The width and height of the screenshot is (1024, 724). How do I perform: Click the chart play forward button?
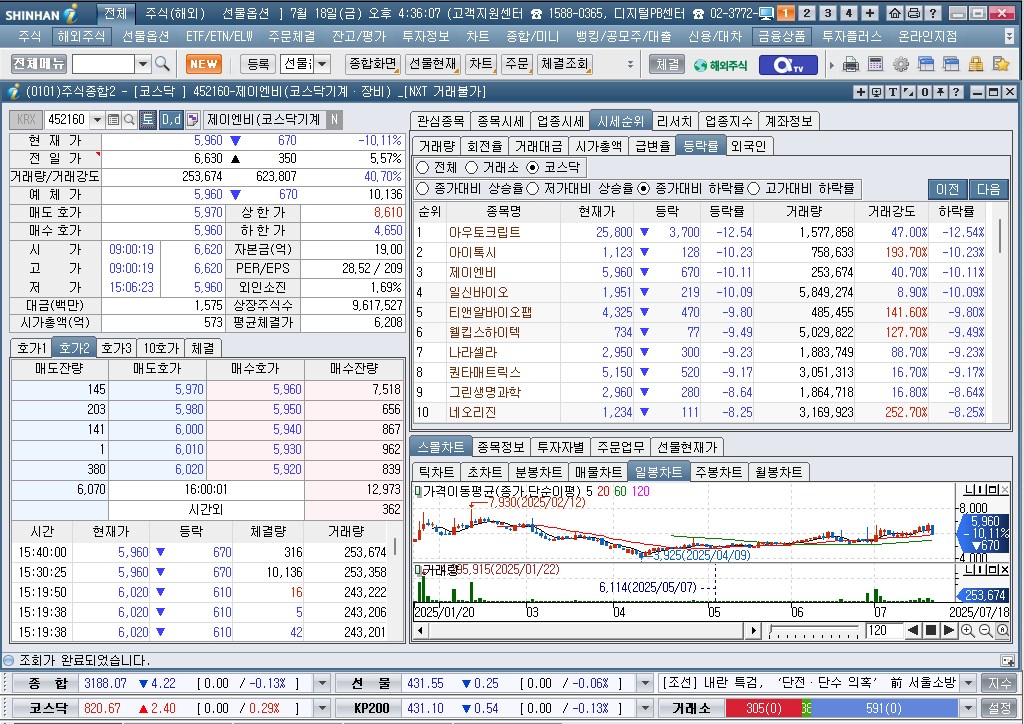[949, 631]
